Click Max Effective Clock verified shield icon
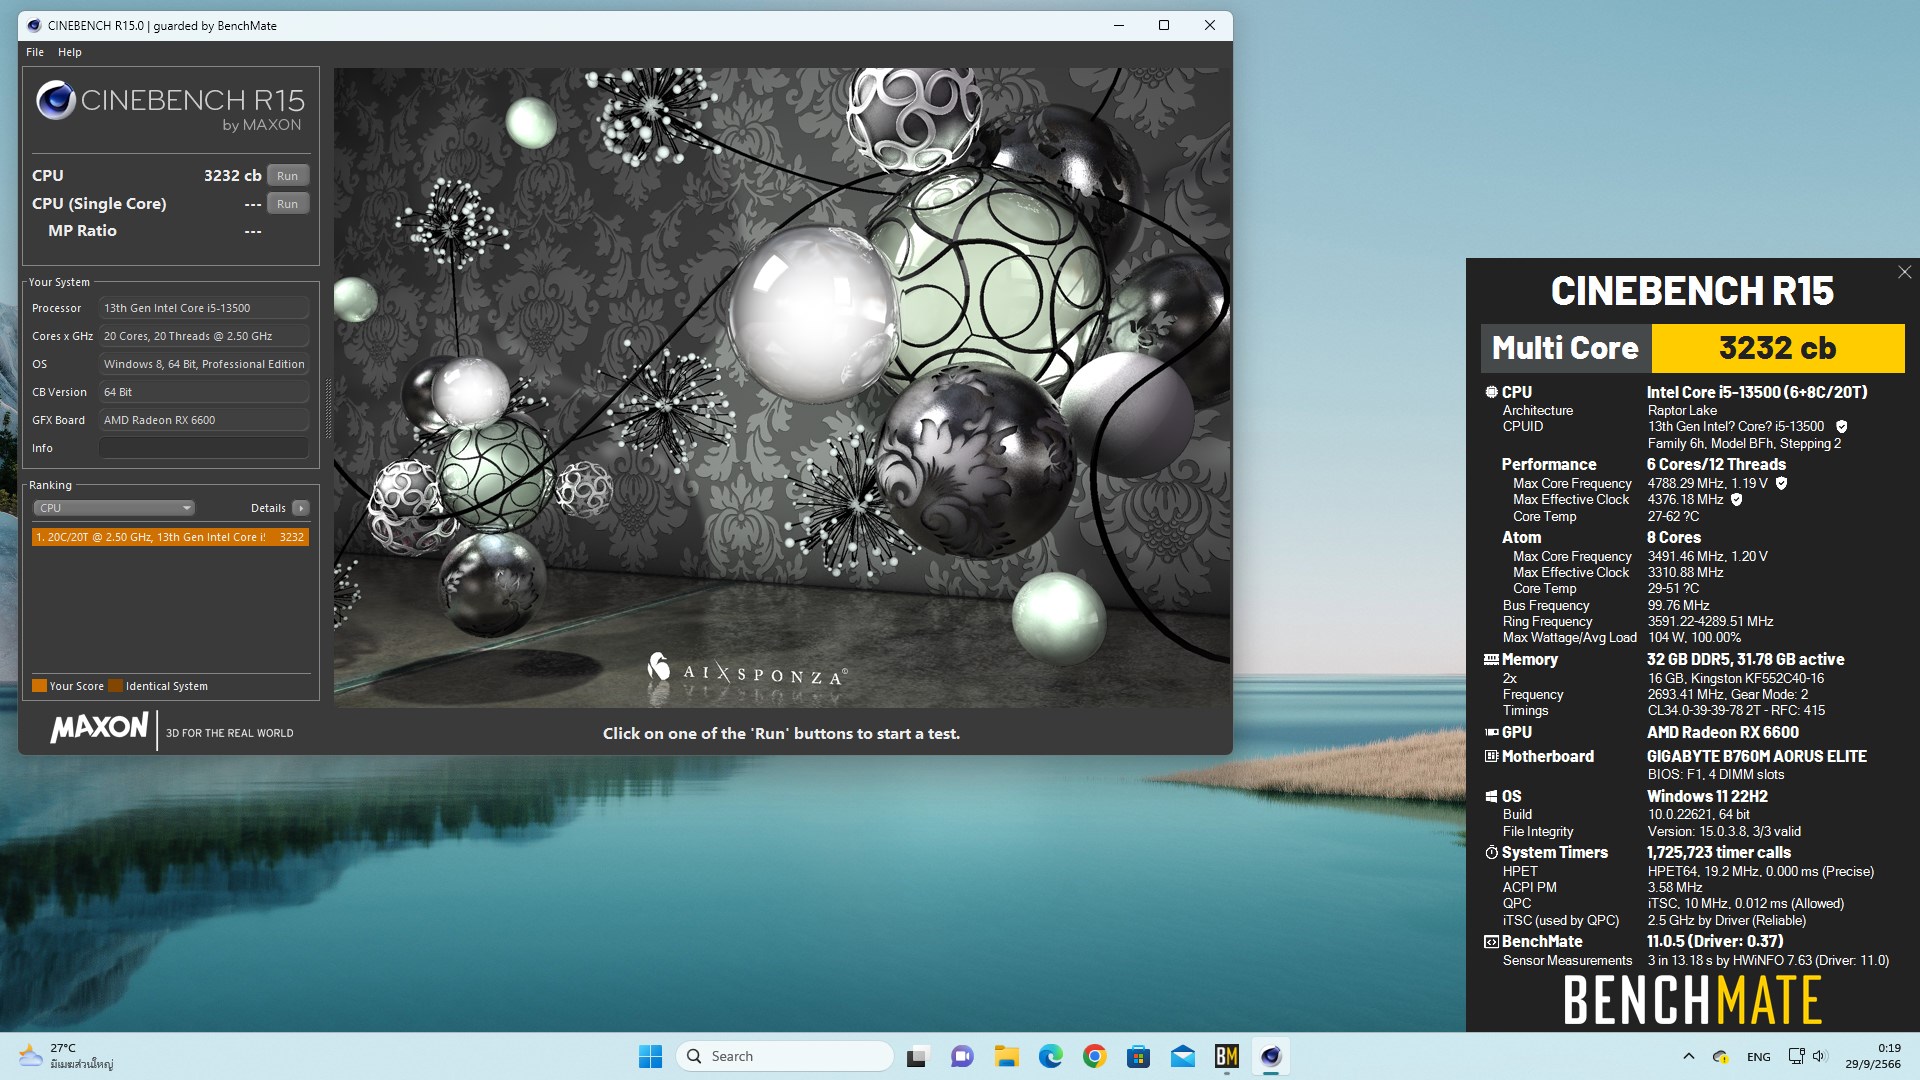 [x=1736, y=500]
